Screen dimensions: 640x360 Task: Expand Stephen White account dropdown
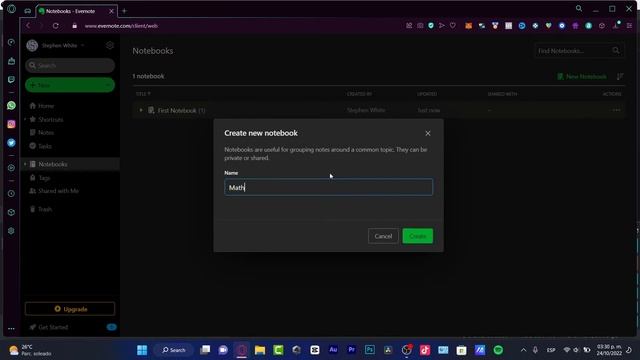82,45
